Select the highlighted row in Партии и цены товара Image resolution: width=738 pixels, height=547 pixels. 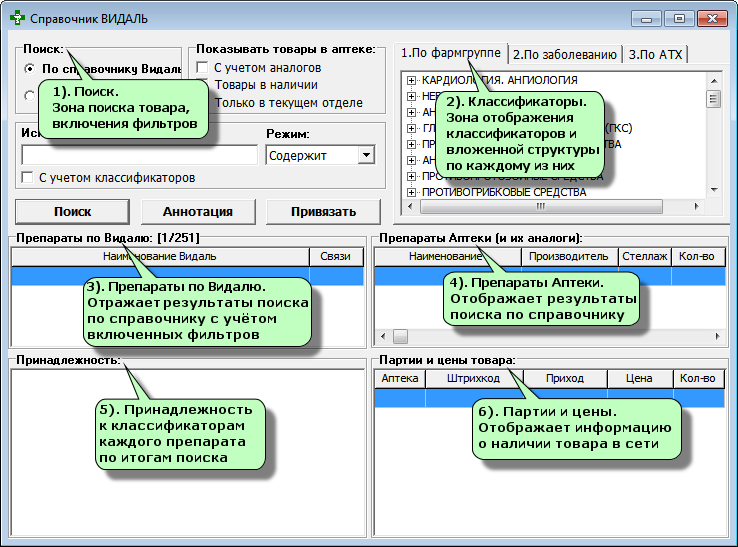(549, 398)
